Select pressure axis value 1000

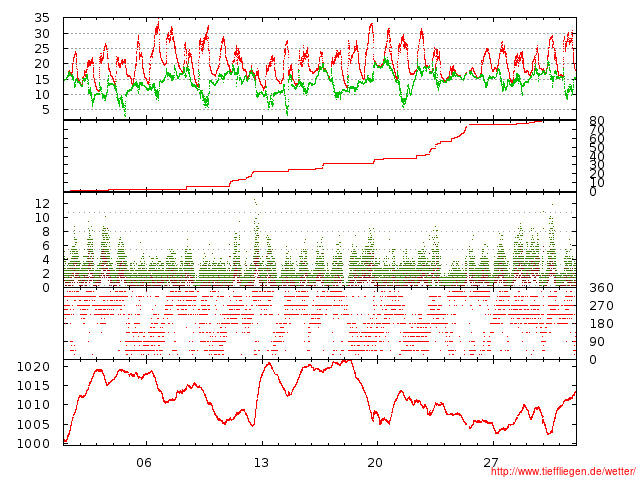(x=33, y=444)
